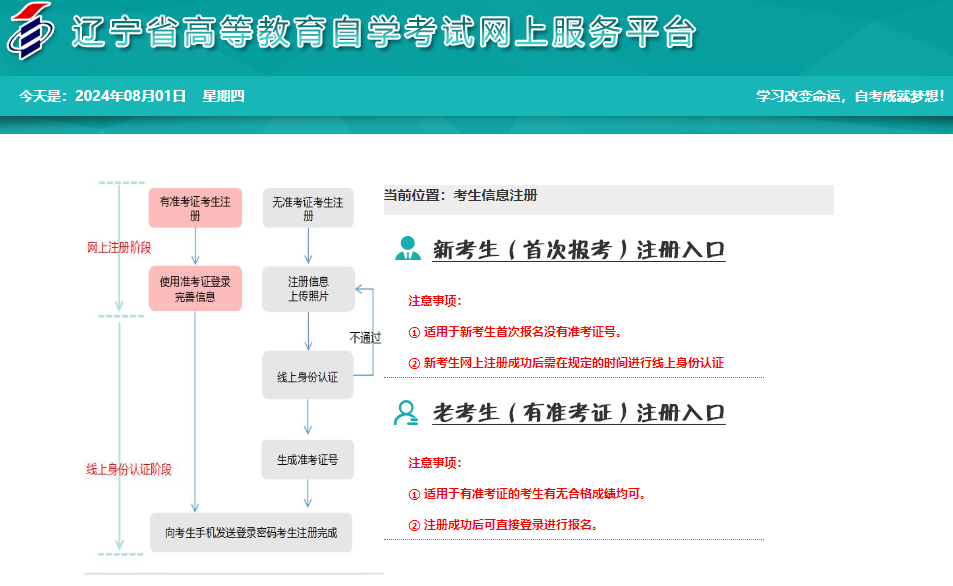Click the 有准考证考生注册 flowchart box
The width and height of the screenshot is (953, 586).
[x=195, y=208]
